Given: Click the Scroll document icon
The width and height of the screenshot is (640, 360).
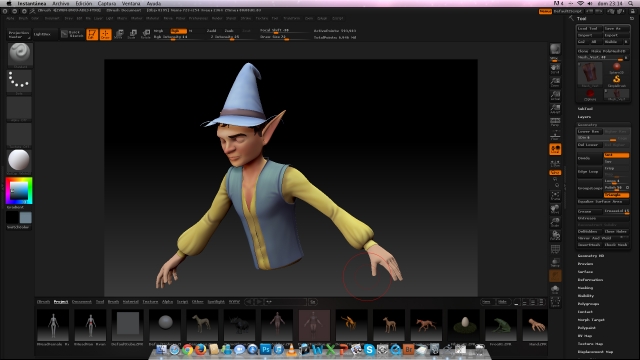Looking at the screenshot, I should (555, 68).
